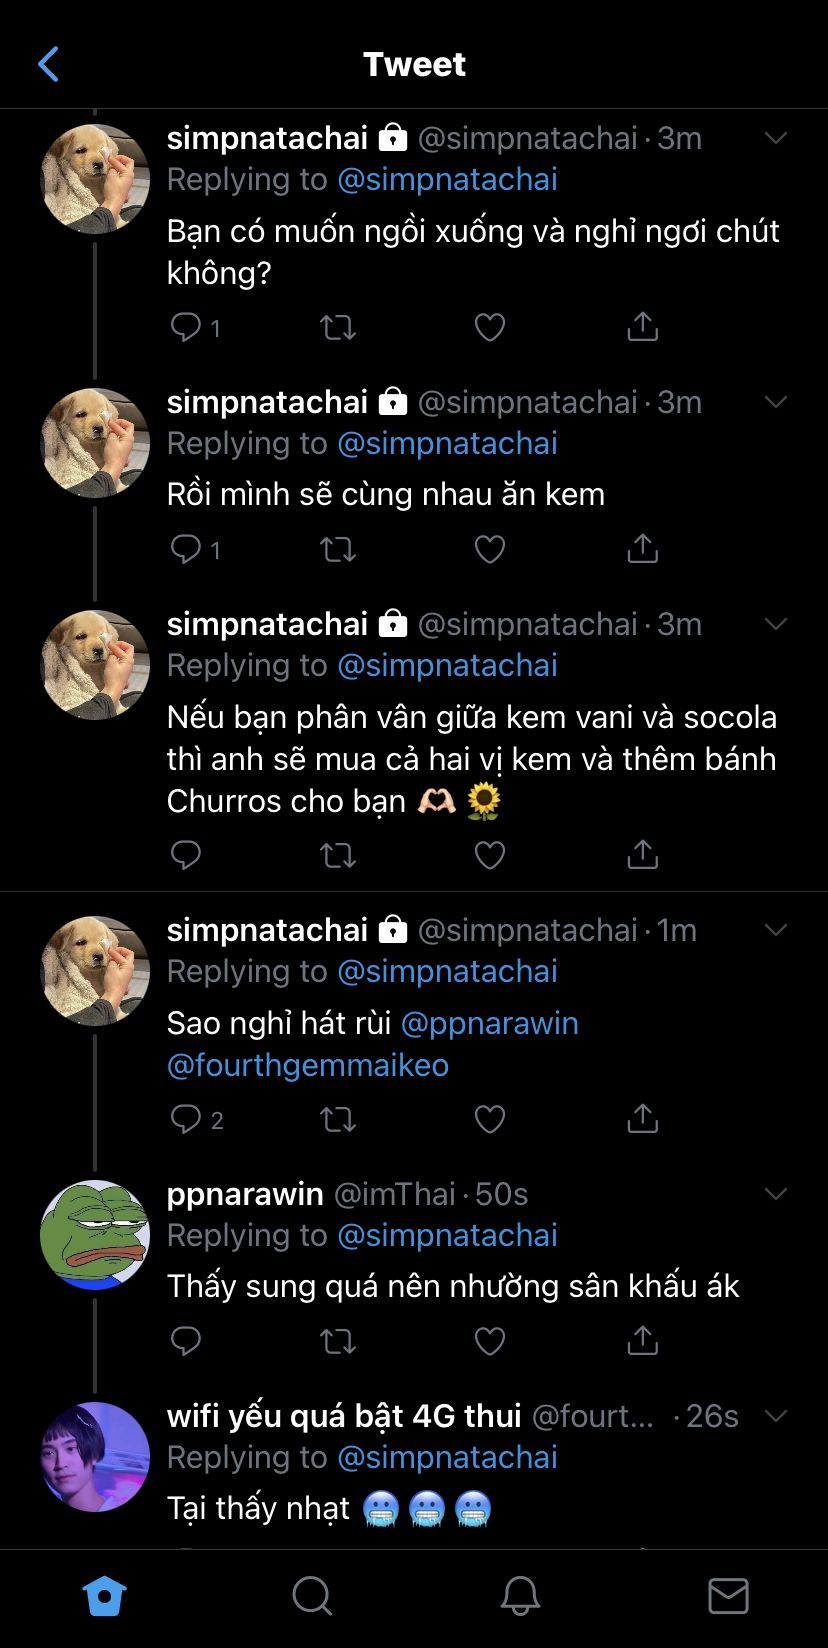The width and height of the screenshot is (828, 1648).
Task: Retweet ppnarawin's "nhường sân khấu" reply
Action: pos(338,1341)
